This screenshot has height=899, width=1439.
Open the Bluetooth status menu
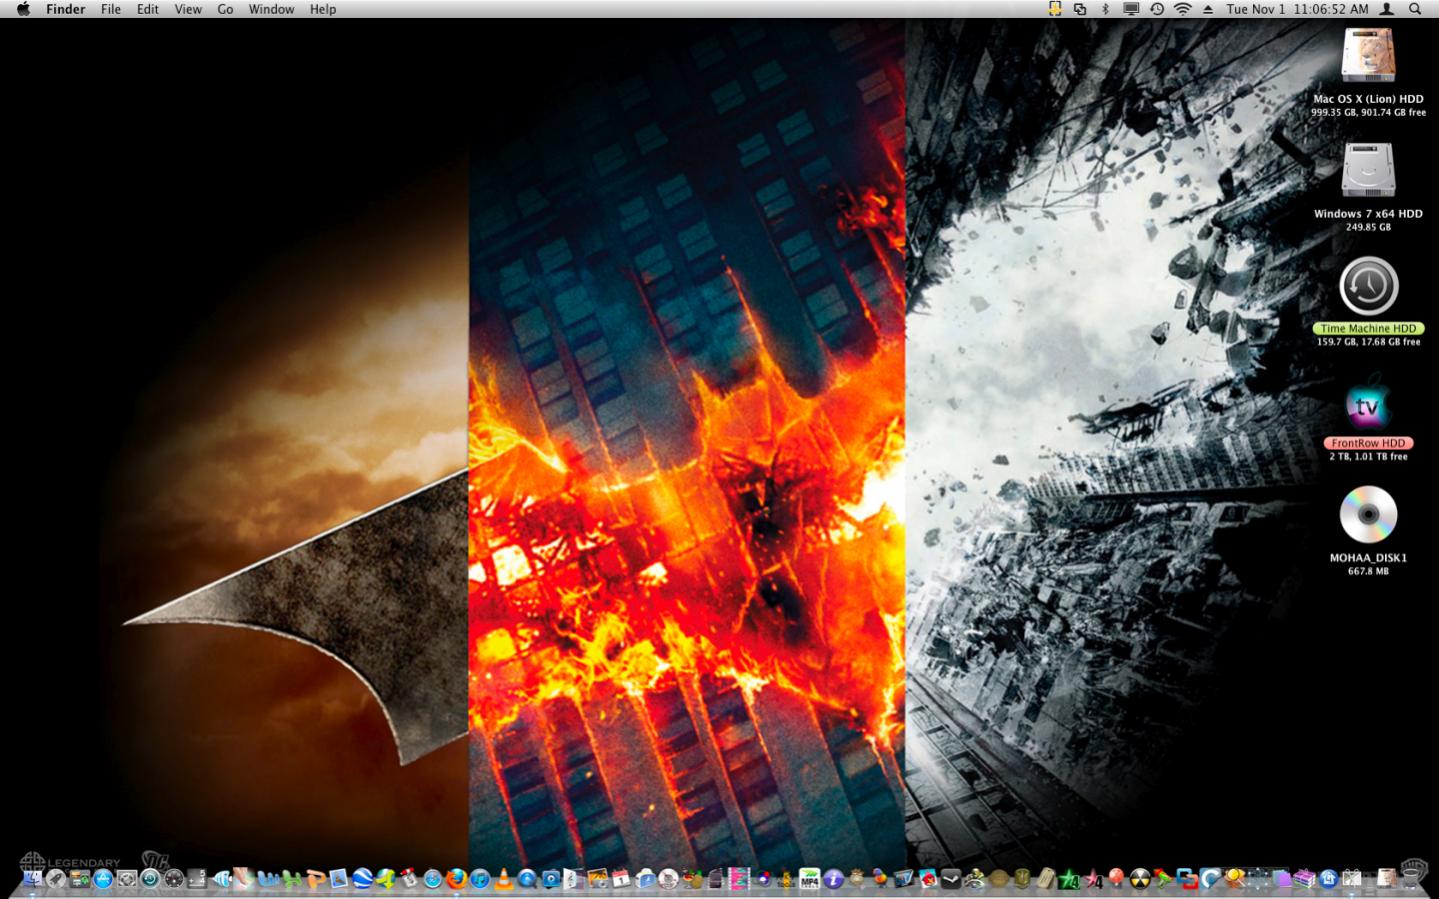point(1105,9)
